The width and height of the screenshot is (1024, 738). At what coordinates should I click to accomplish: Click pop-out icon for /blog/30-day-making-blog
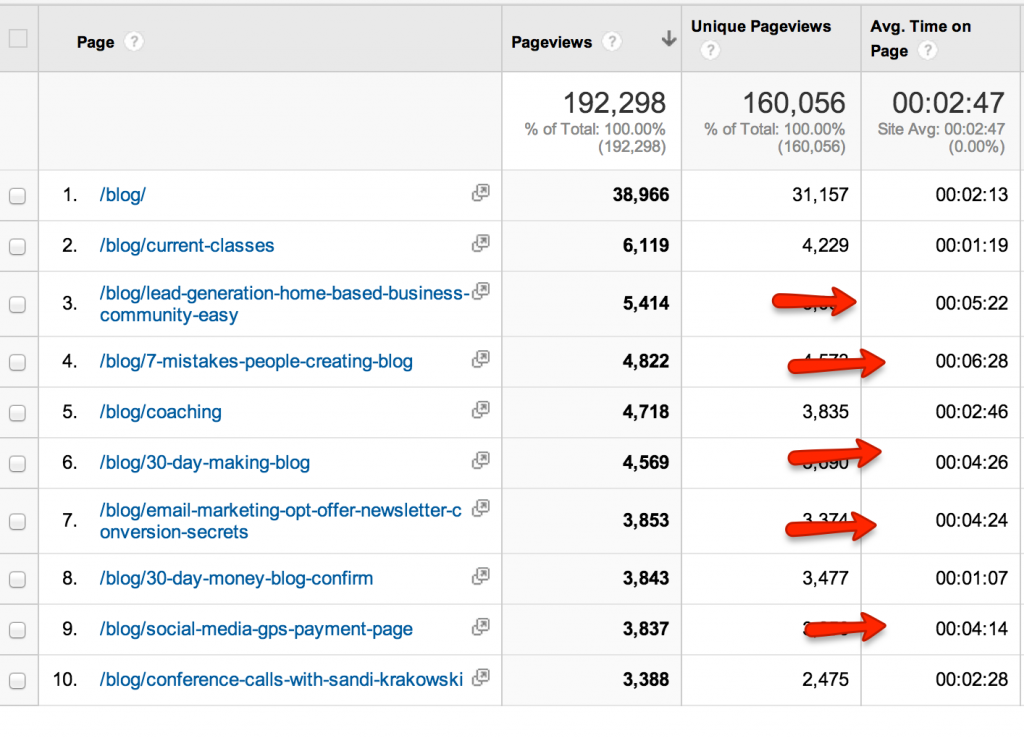pos(481,458)
